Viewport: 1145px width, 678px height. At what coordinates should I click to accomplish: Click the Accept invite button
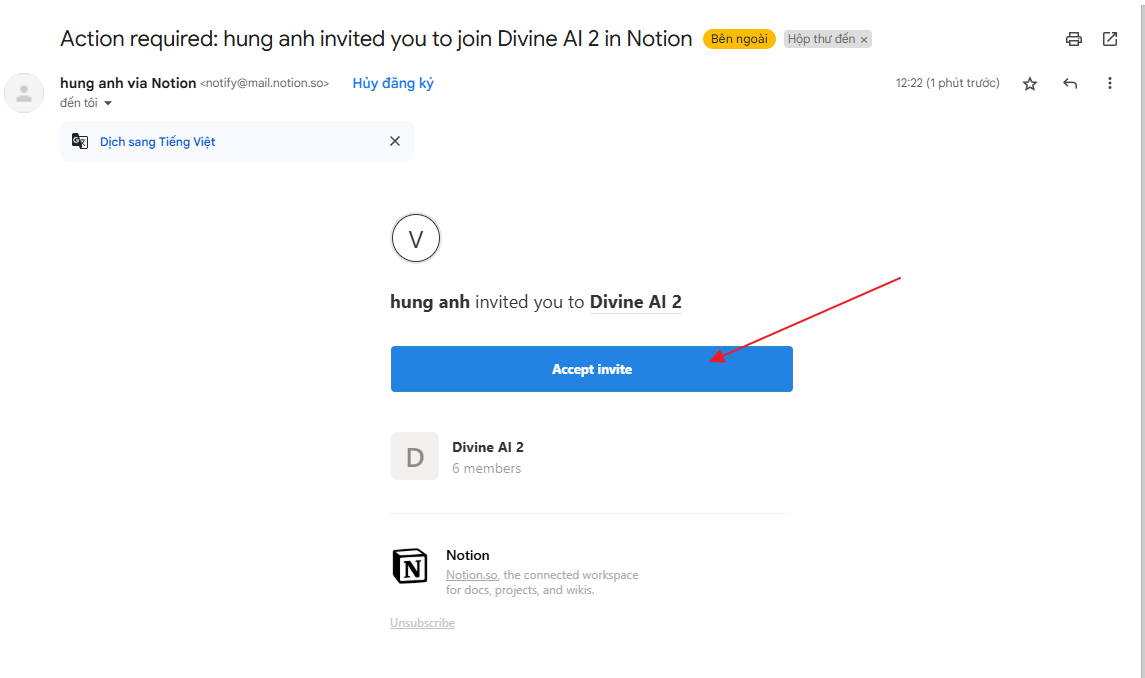click(x=592, y=369)
